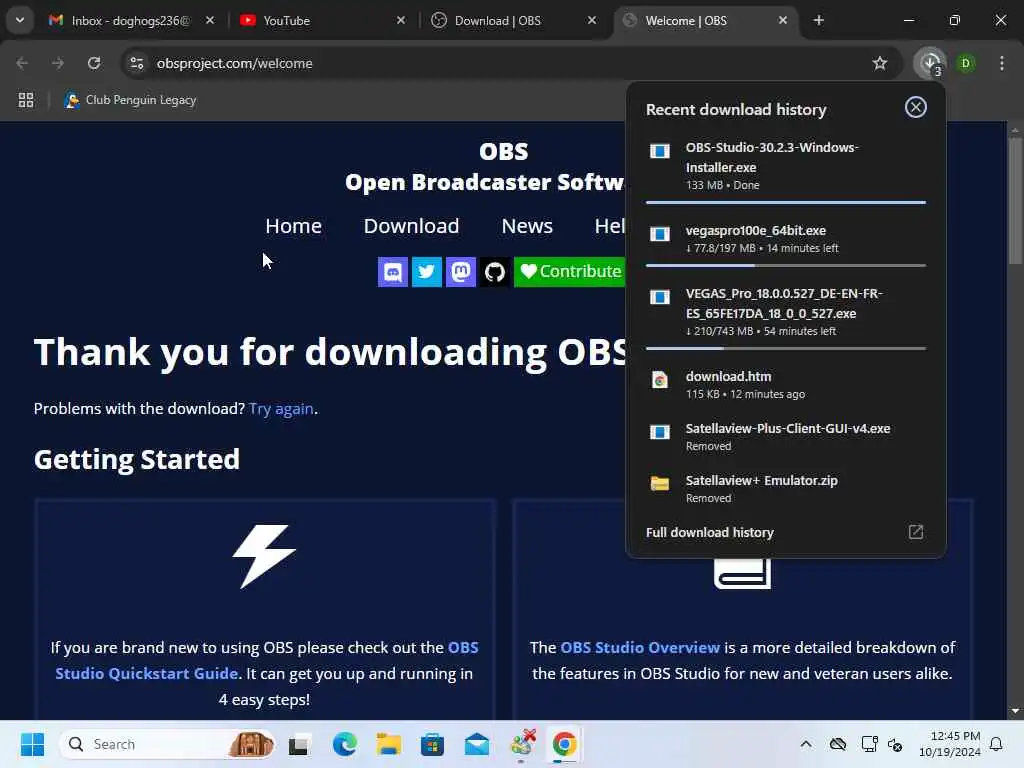The image size is (1024, 768).
Task: Click the Full download history link
Action: [x=710, y=532]
